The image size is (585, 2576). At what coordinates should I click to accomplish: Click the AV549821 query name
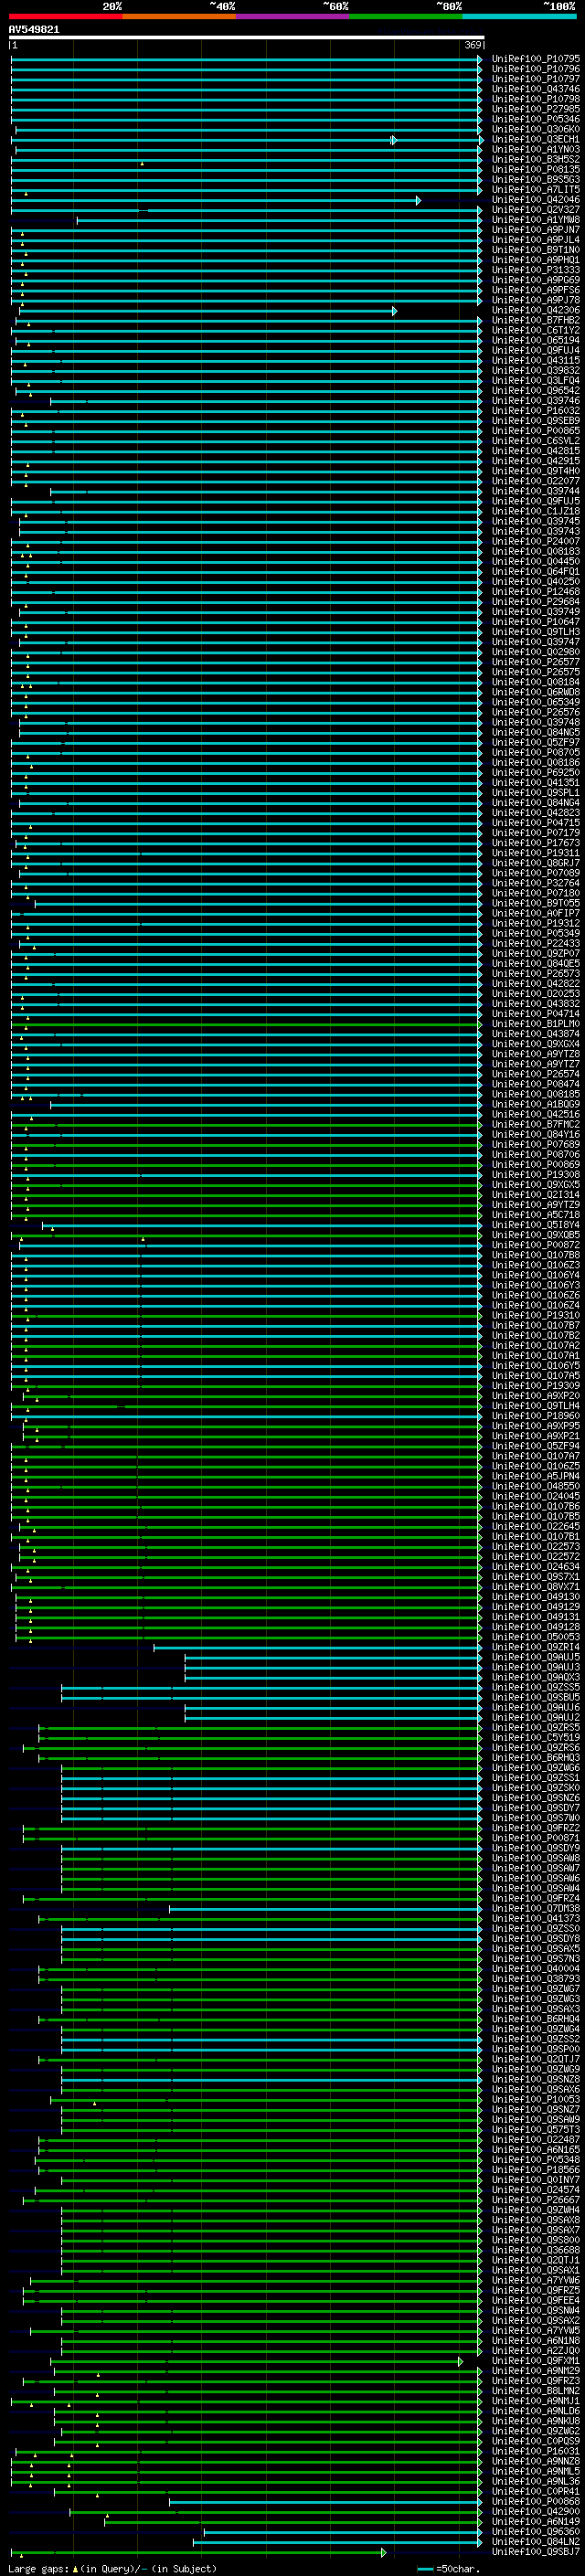34,30
